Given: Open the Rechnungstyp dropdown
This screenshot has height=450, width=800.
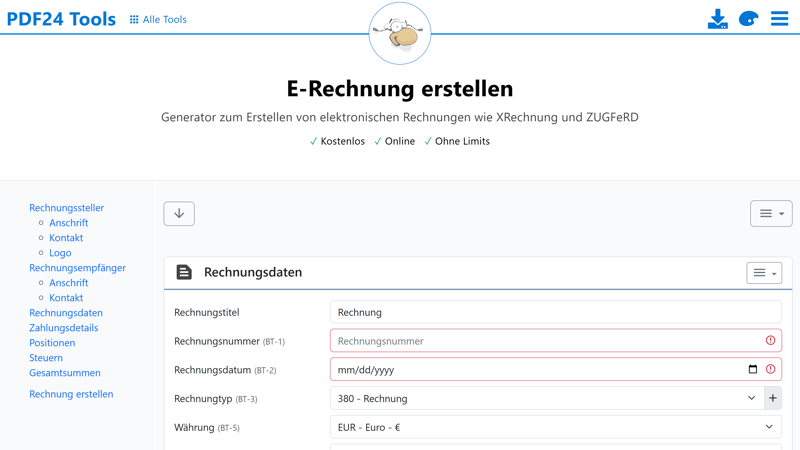Looking at the screenshot, I should [x=545, y=398].
